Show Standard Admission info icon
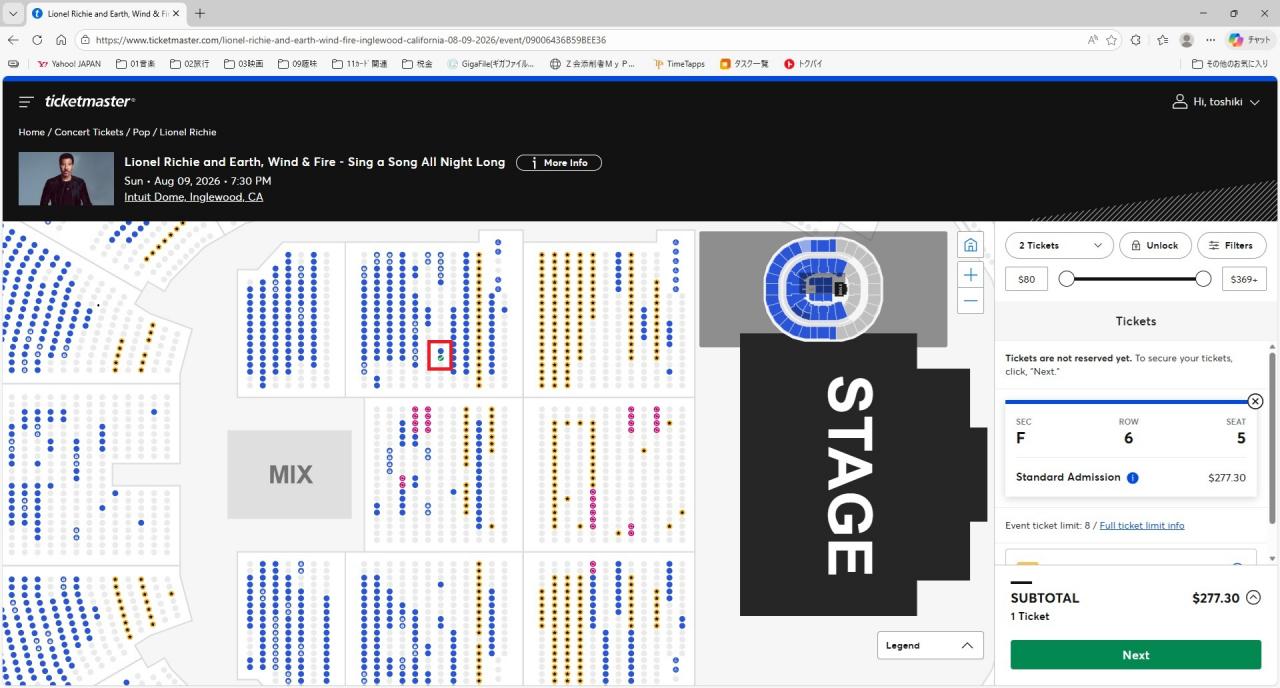 coord(1132,478)
